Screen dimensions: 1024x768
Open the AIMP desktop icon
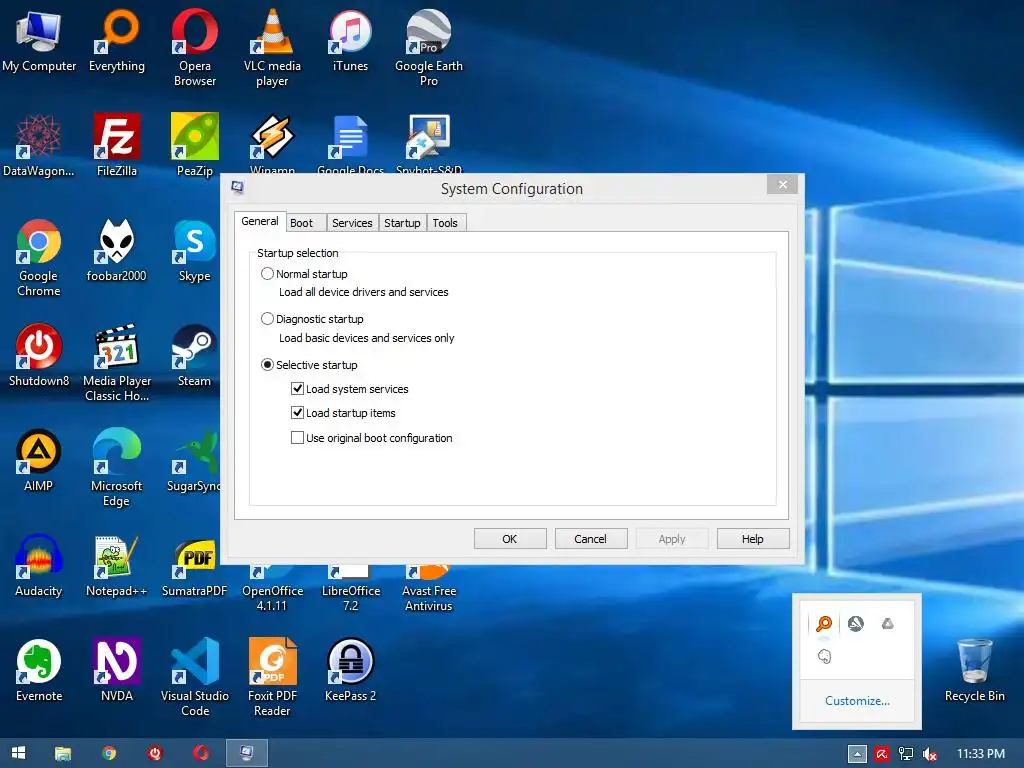point(39,460)
